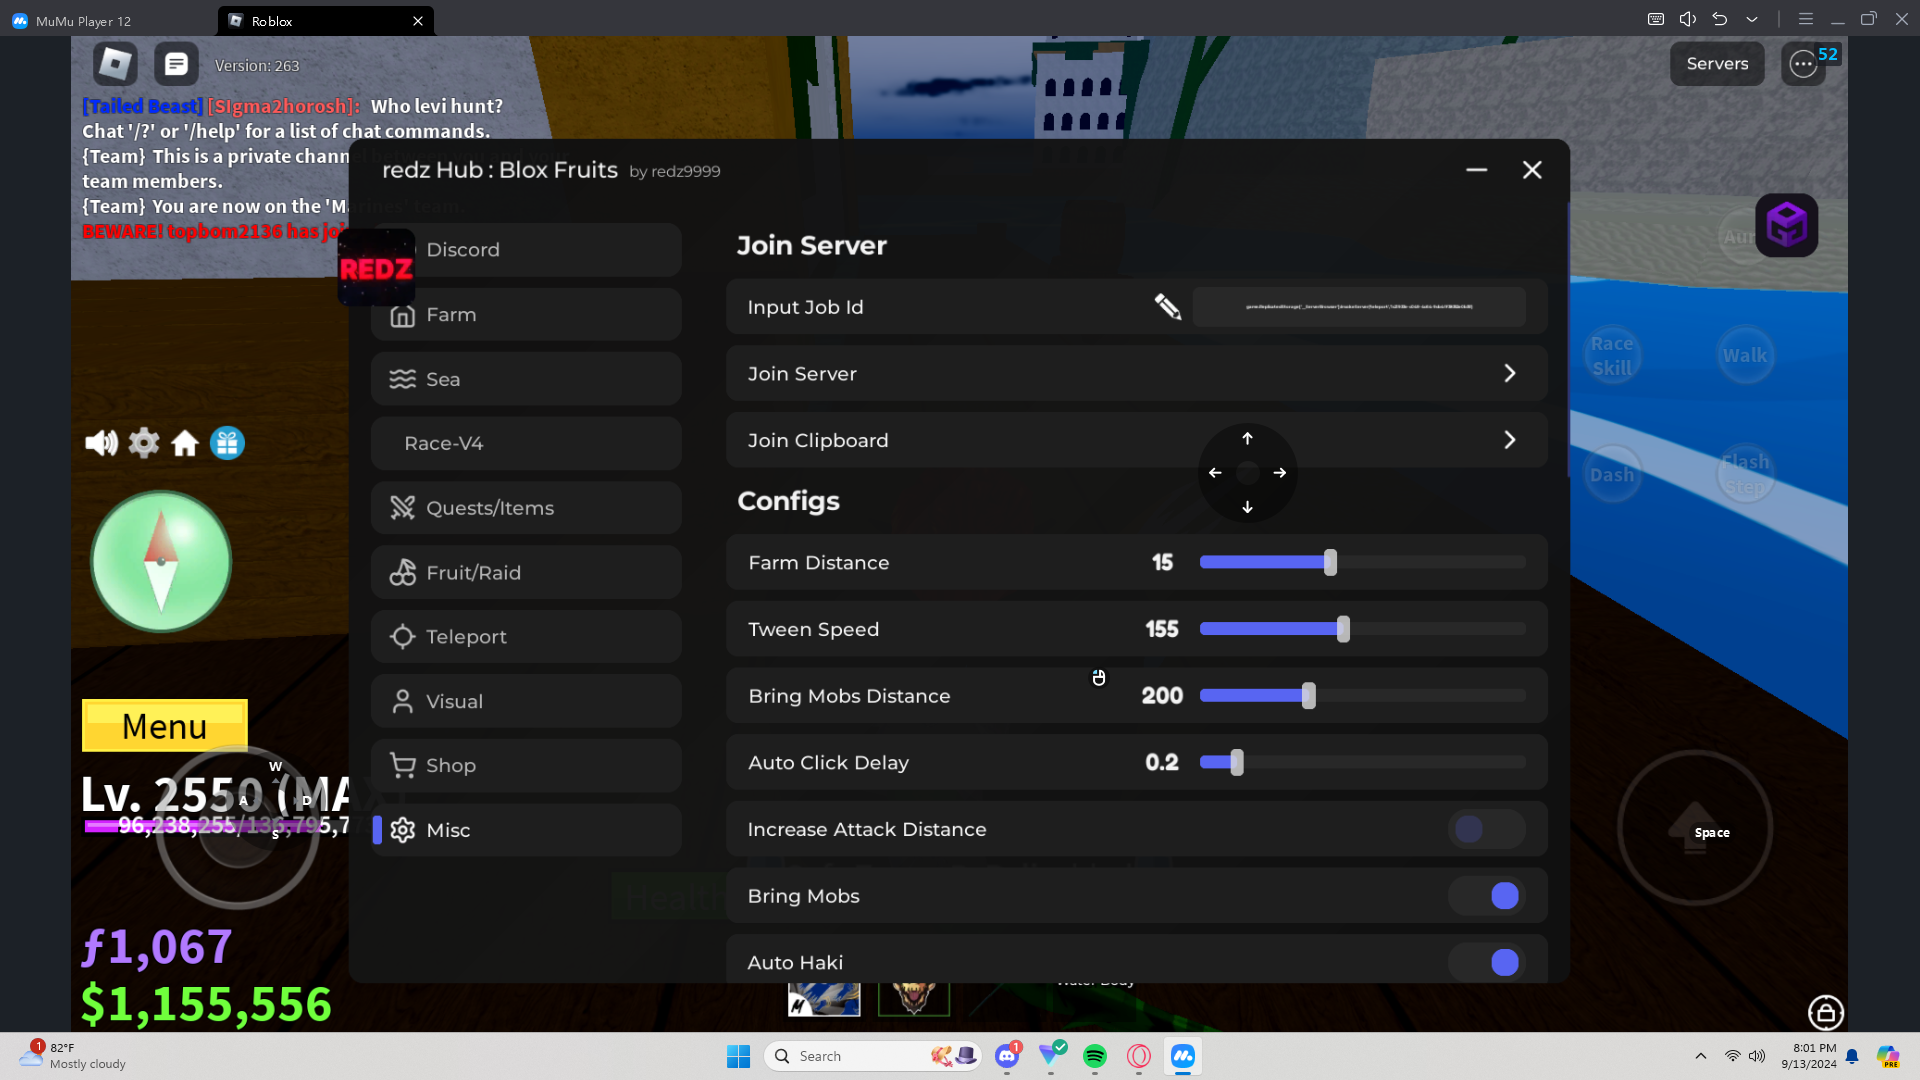Click the purple cube icon
Image resolution: width=1920 pixels, height=1080 pixels.
click(x=1787, y=225)
